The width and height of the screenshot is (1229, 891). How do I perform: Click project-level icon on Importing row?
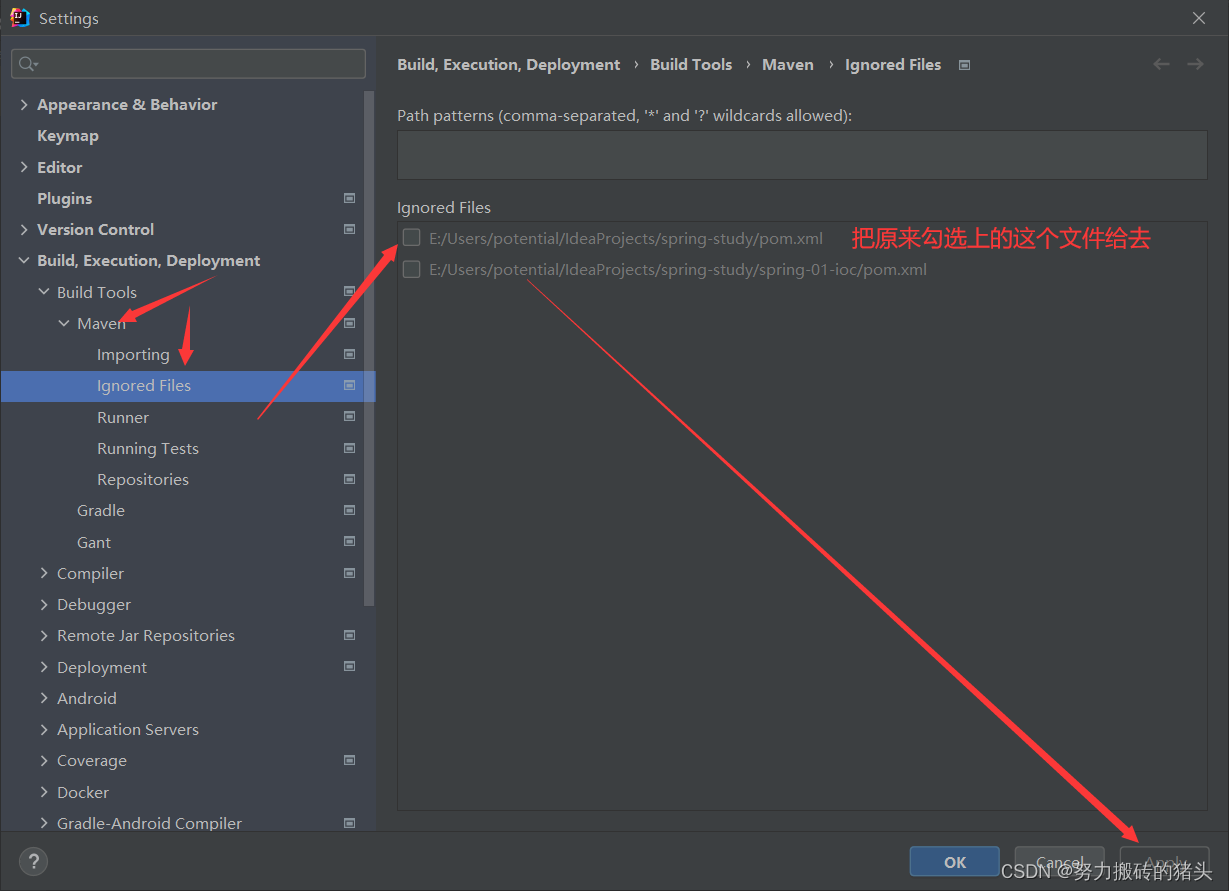point(349,354)
